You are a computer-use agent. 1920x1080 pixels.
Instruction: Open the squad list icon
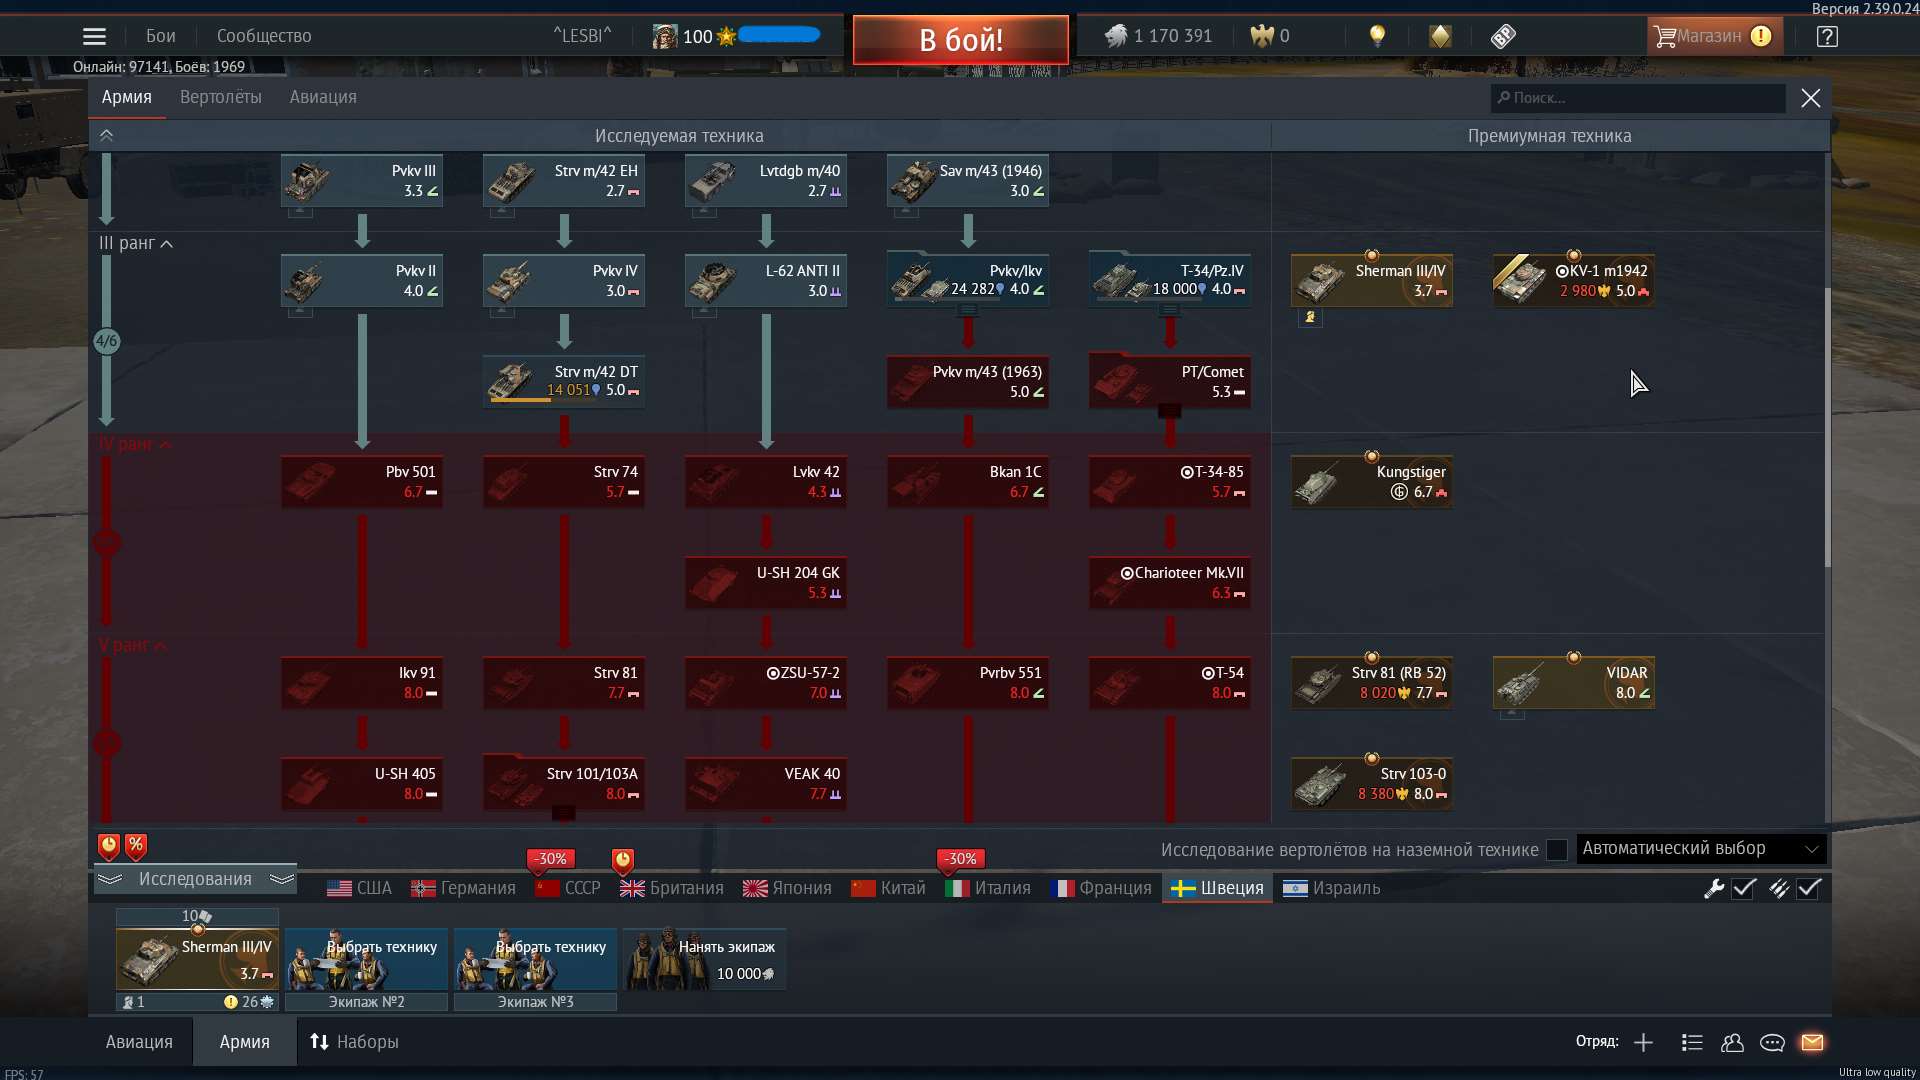(x=1692, y=1042)
